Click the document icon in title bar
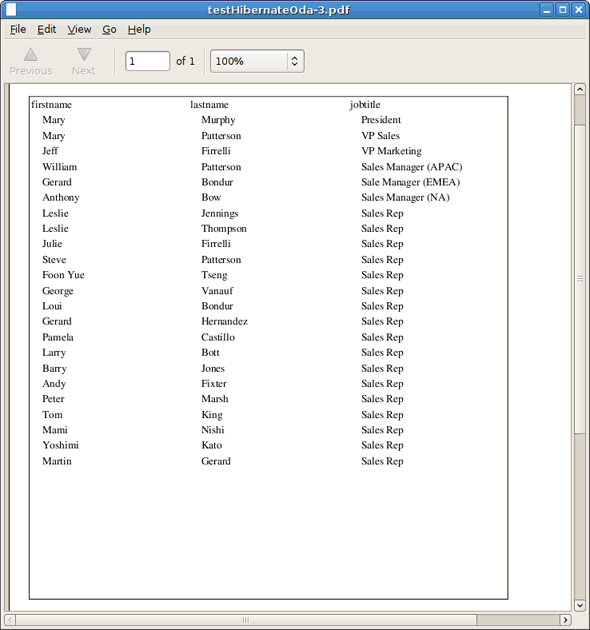The image size is (590, 630). coord(11,9)
